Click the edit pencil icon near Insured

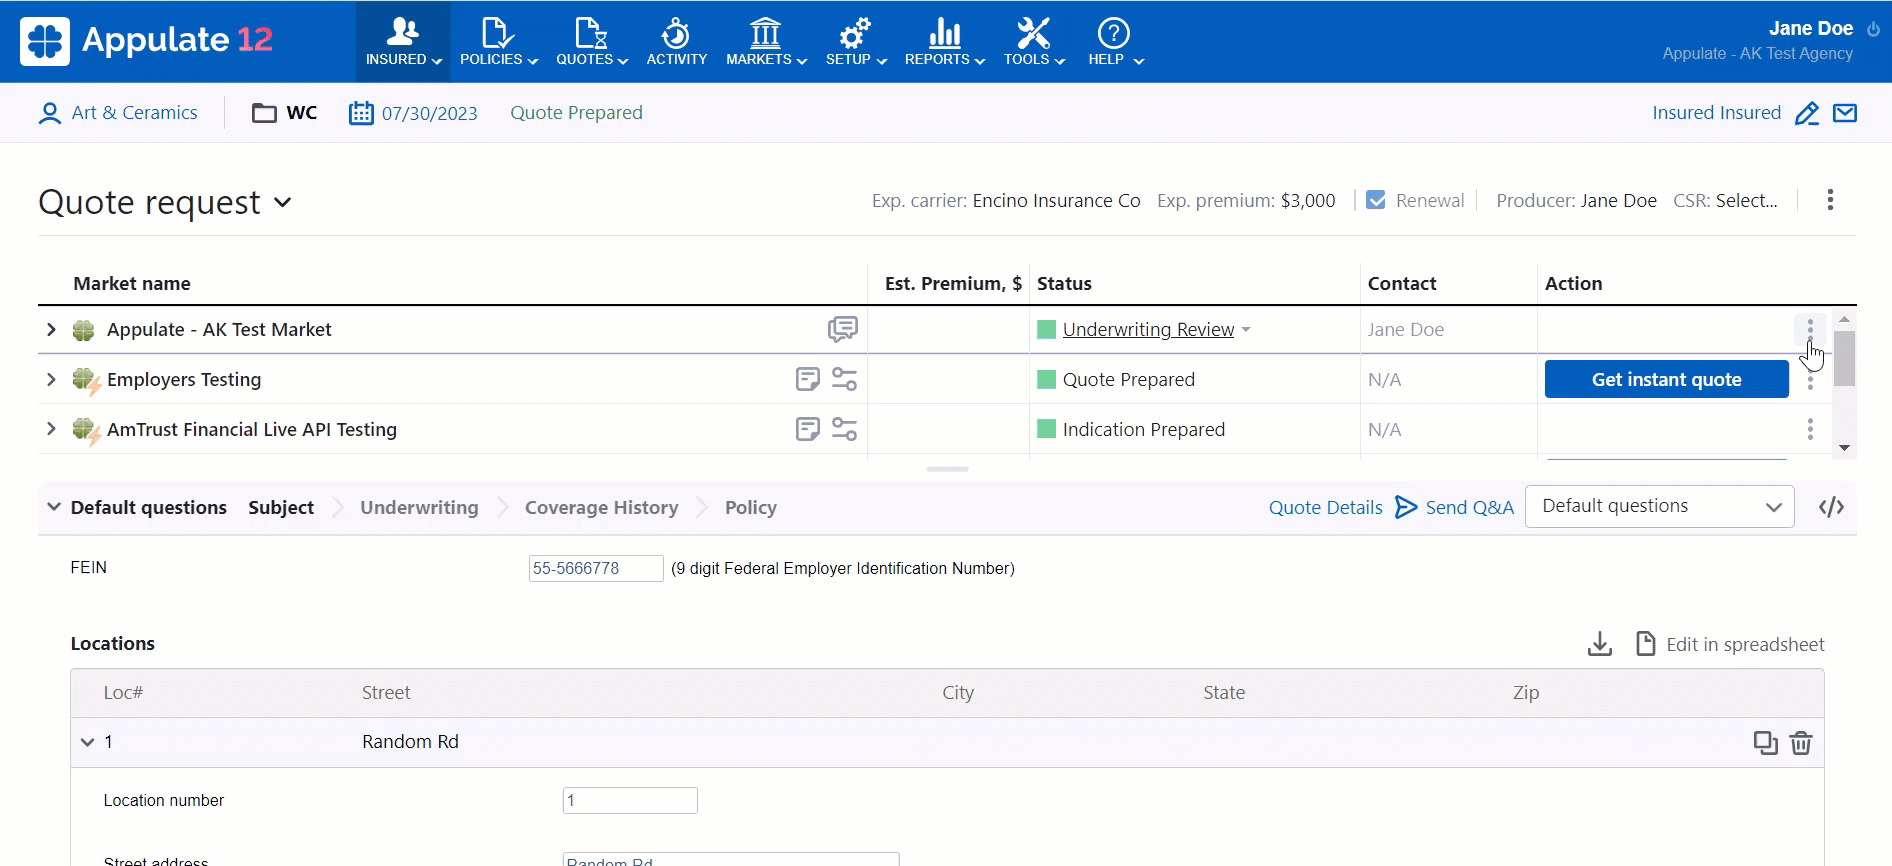tap(1807, 113)
